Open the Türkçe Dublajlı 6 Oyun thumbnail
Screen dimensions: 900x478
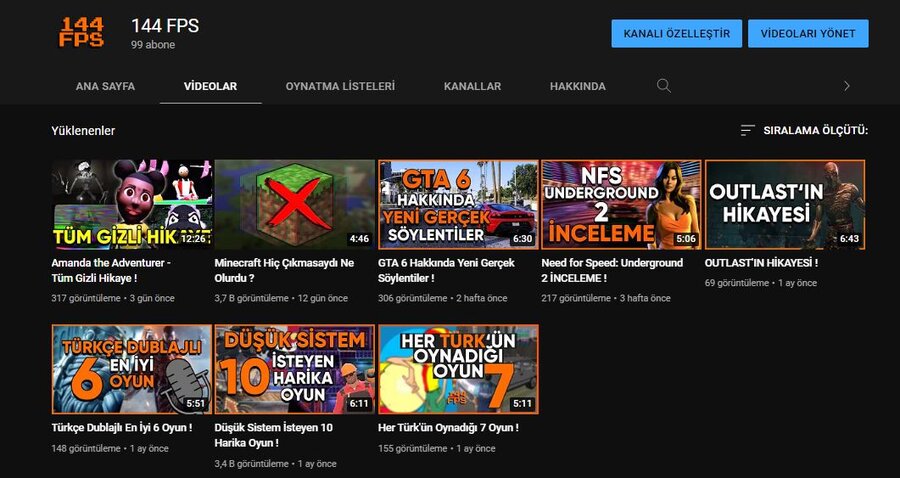tap(131, 369)
